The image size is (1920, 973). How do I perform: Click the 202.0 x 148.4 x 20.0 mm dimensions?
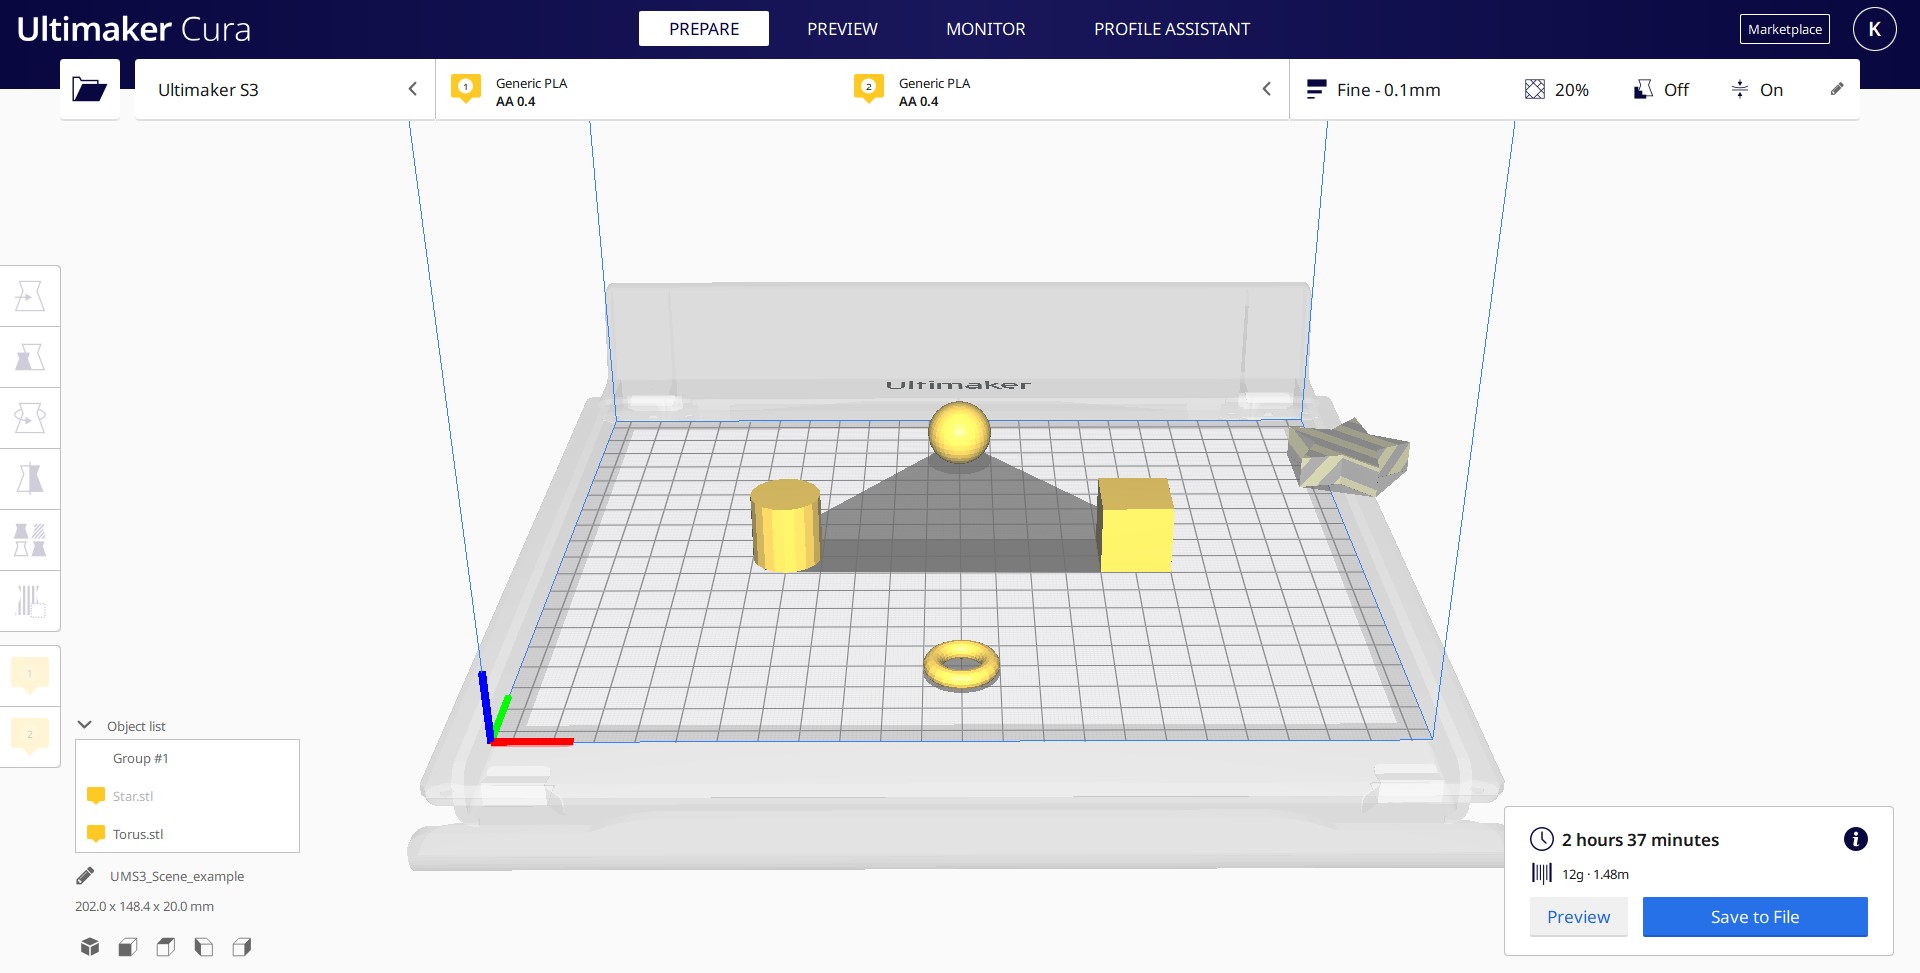[x=144, y=906]
